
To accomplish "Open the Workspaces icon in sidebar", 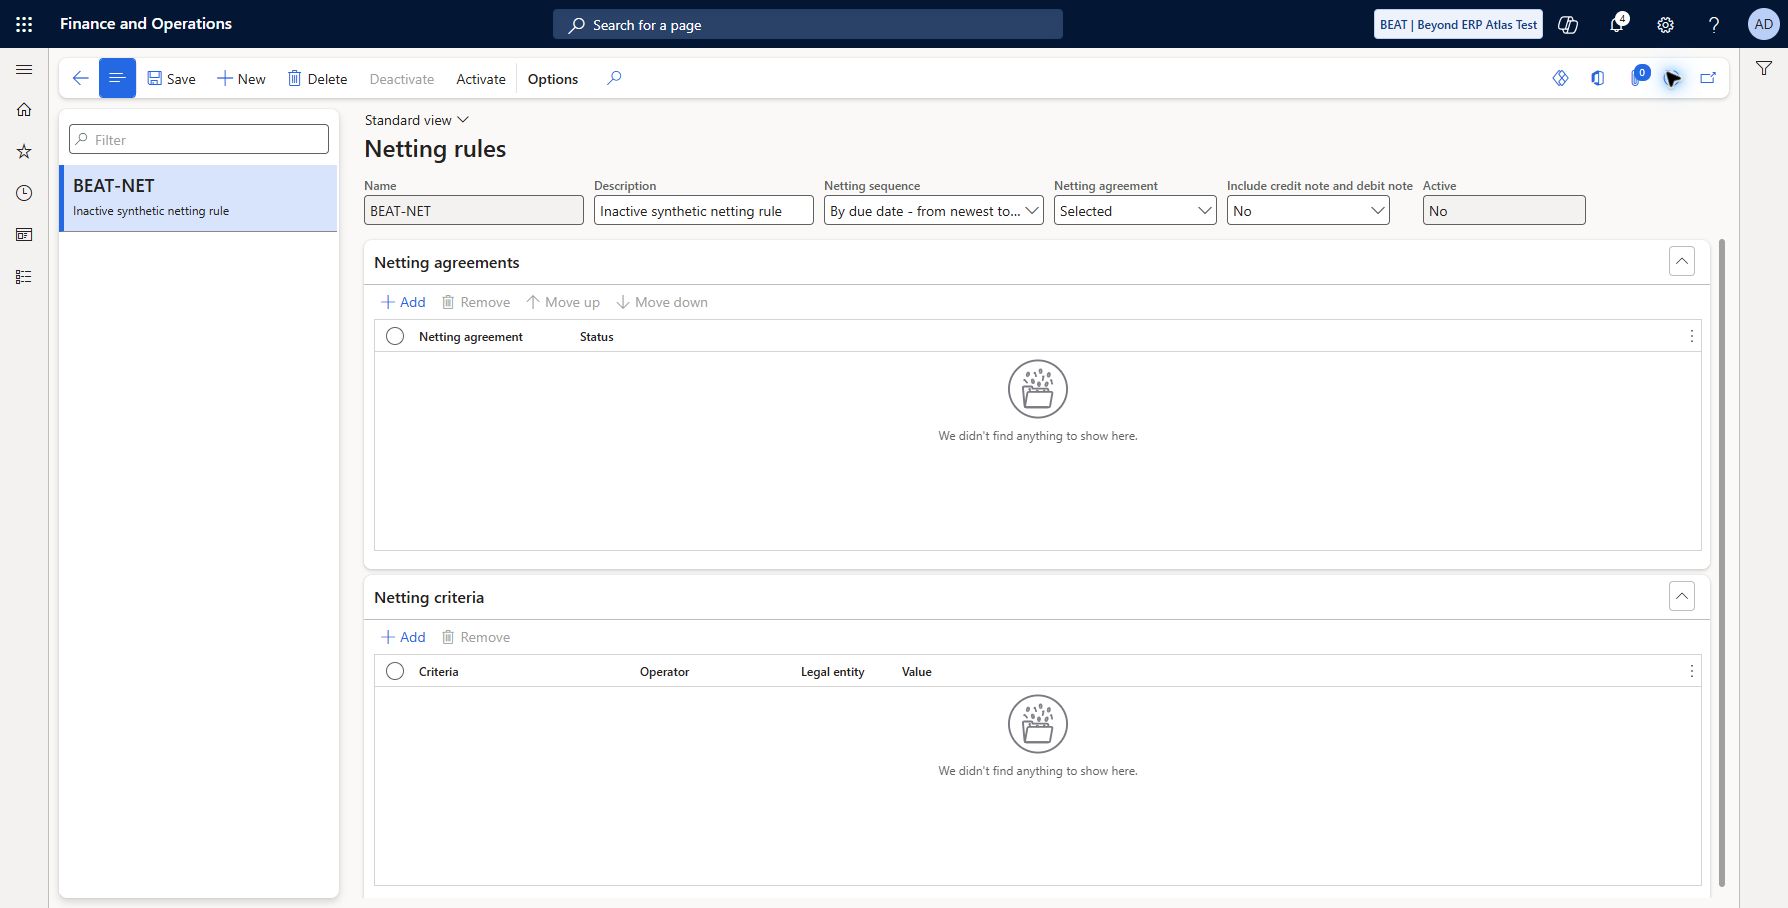I will [x=24, y=235].
